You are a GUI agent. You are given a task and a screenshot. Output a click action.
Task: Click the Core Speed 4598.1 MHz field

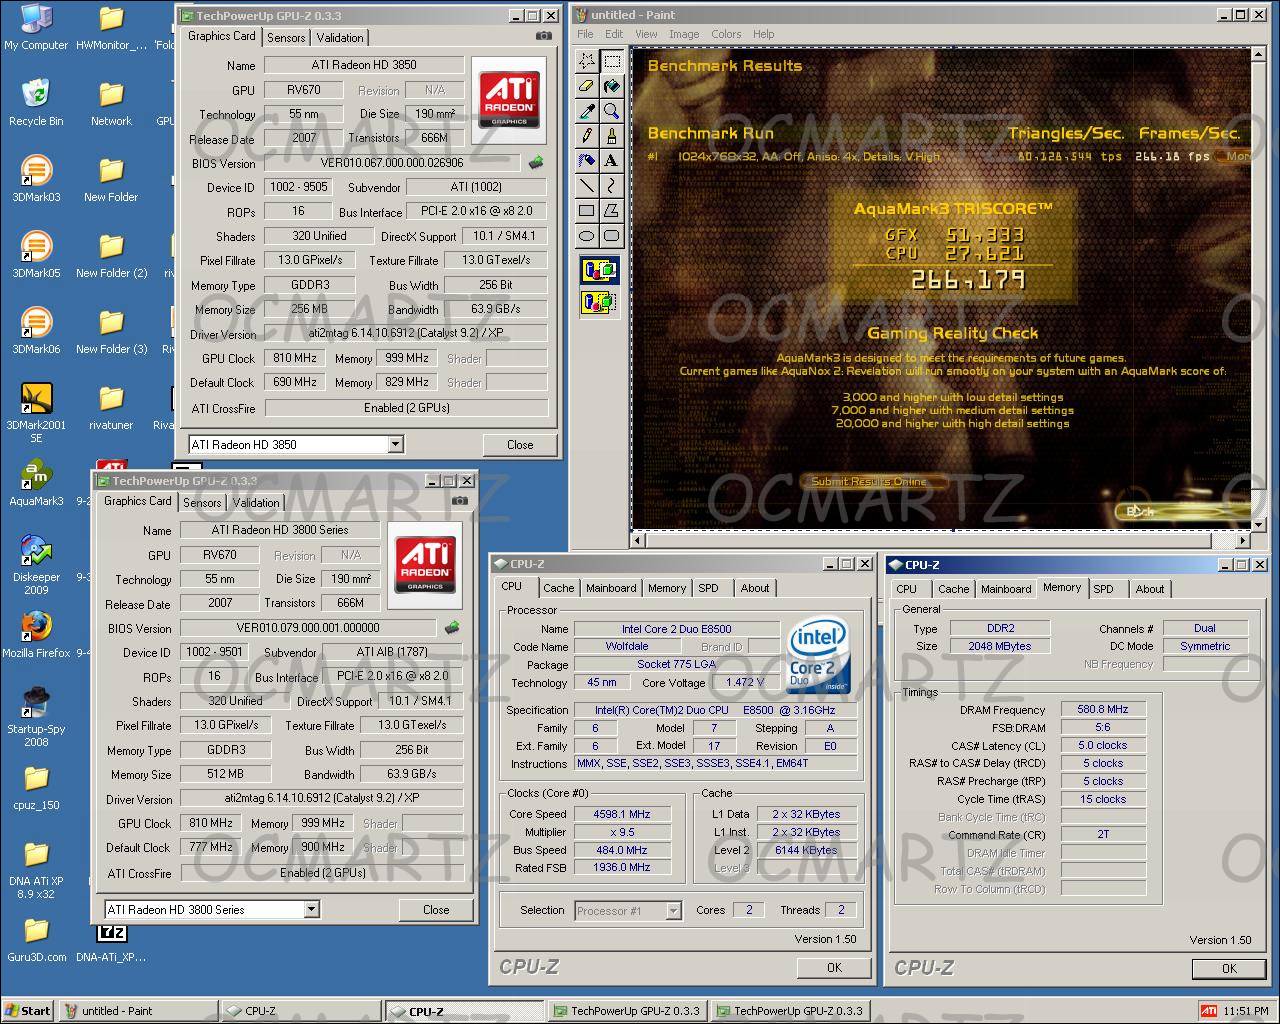[621, 815]
